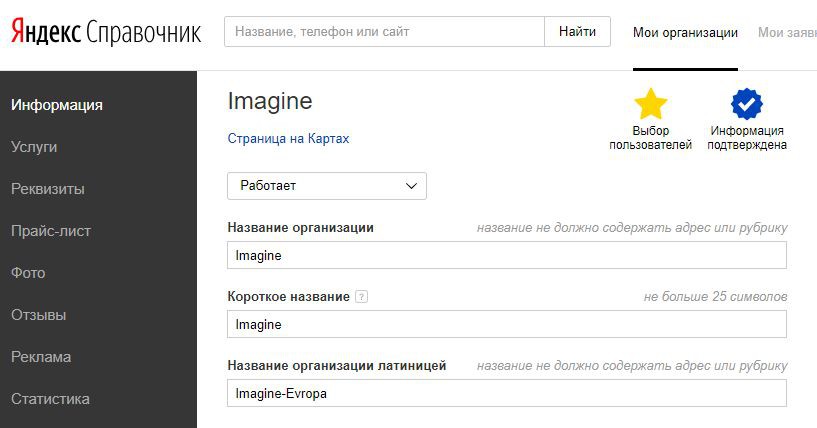The width and height of the screenshot is (817, 428).
Task: Switch to the Мои заявки tab
Action: tap(786, 33)
